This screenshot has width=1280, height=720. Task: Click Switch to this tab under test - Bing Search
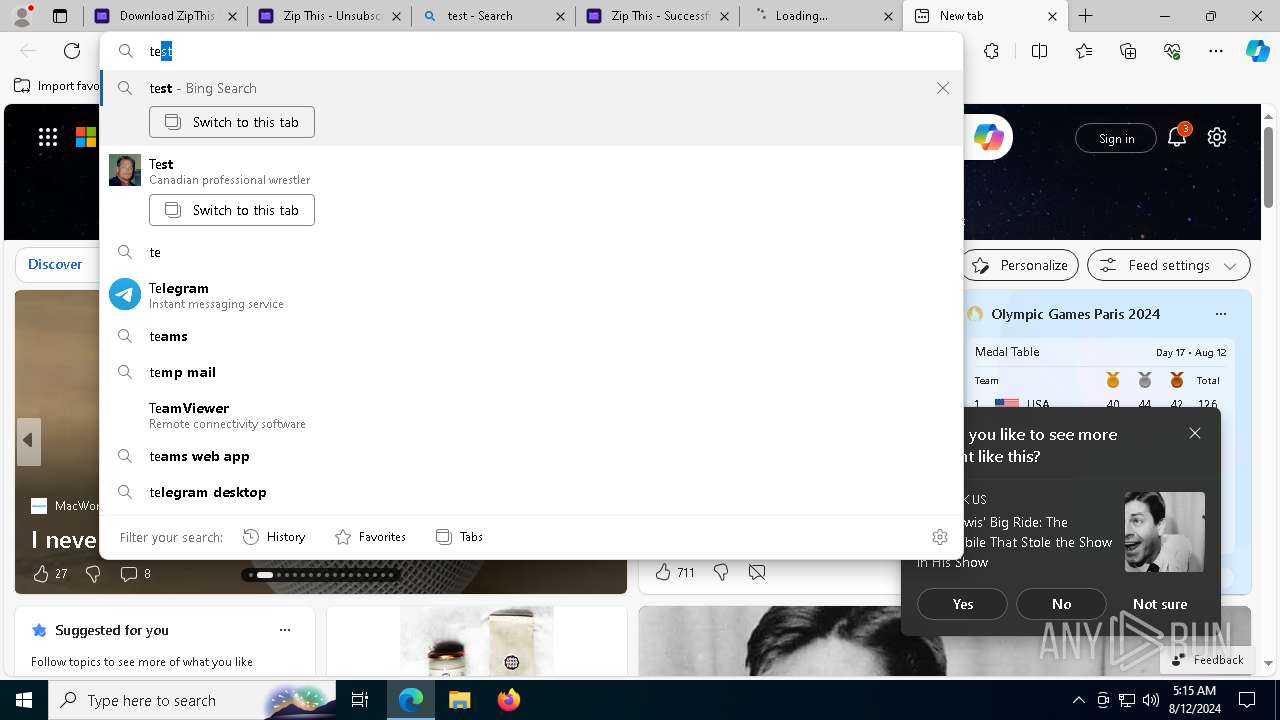(232, 122)
